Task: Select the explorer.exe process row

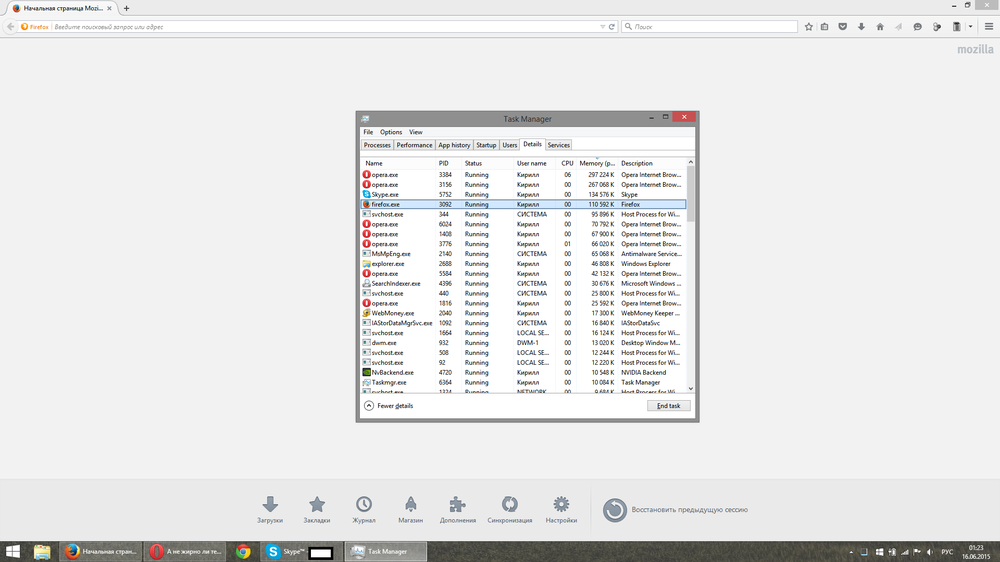Action: [524, 263]
